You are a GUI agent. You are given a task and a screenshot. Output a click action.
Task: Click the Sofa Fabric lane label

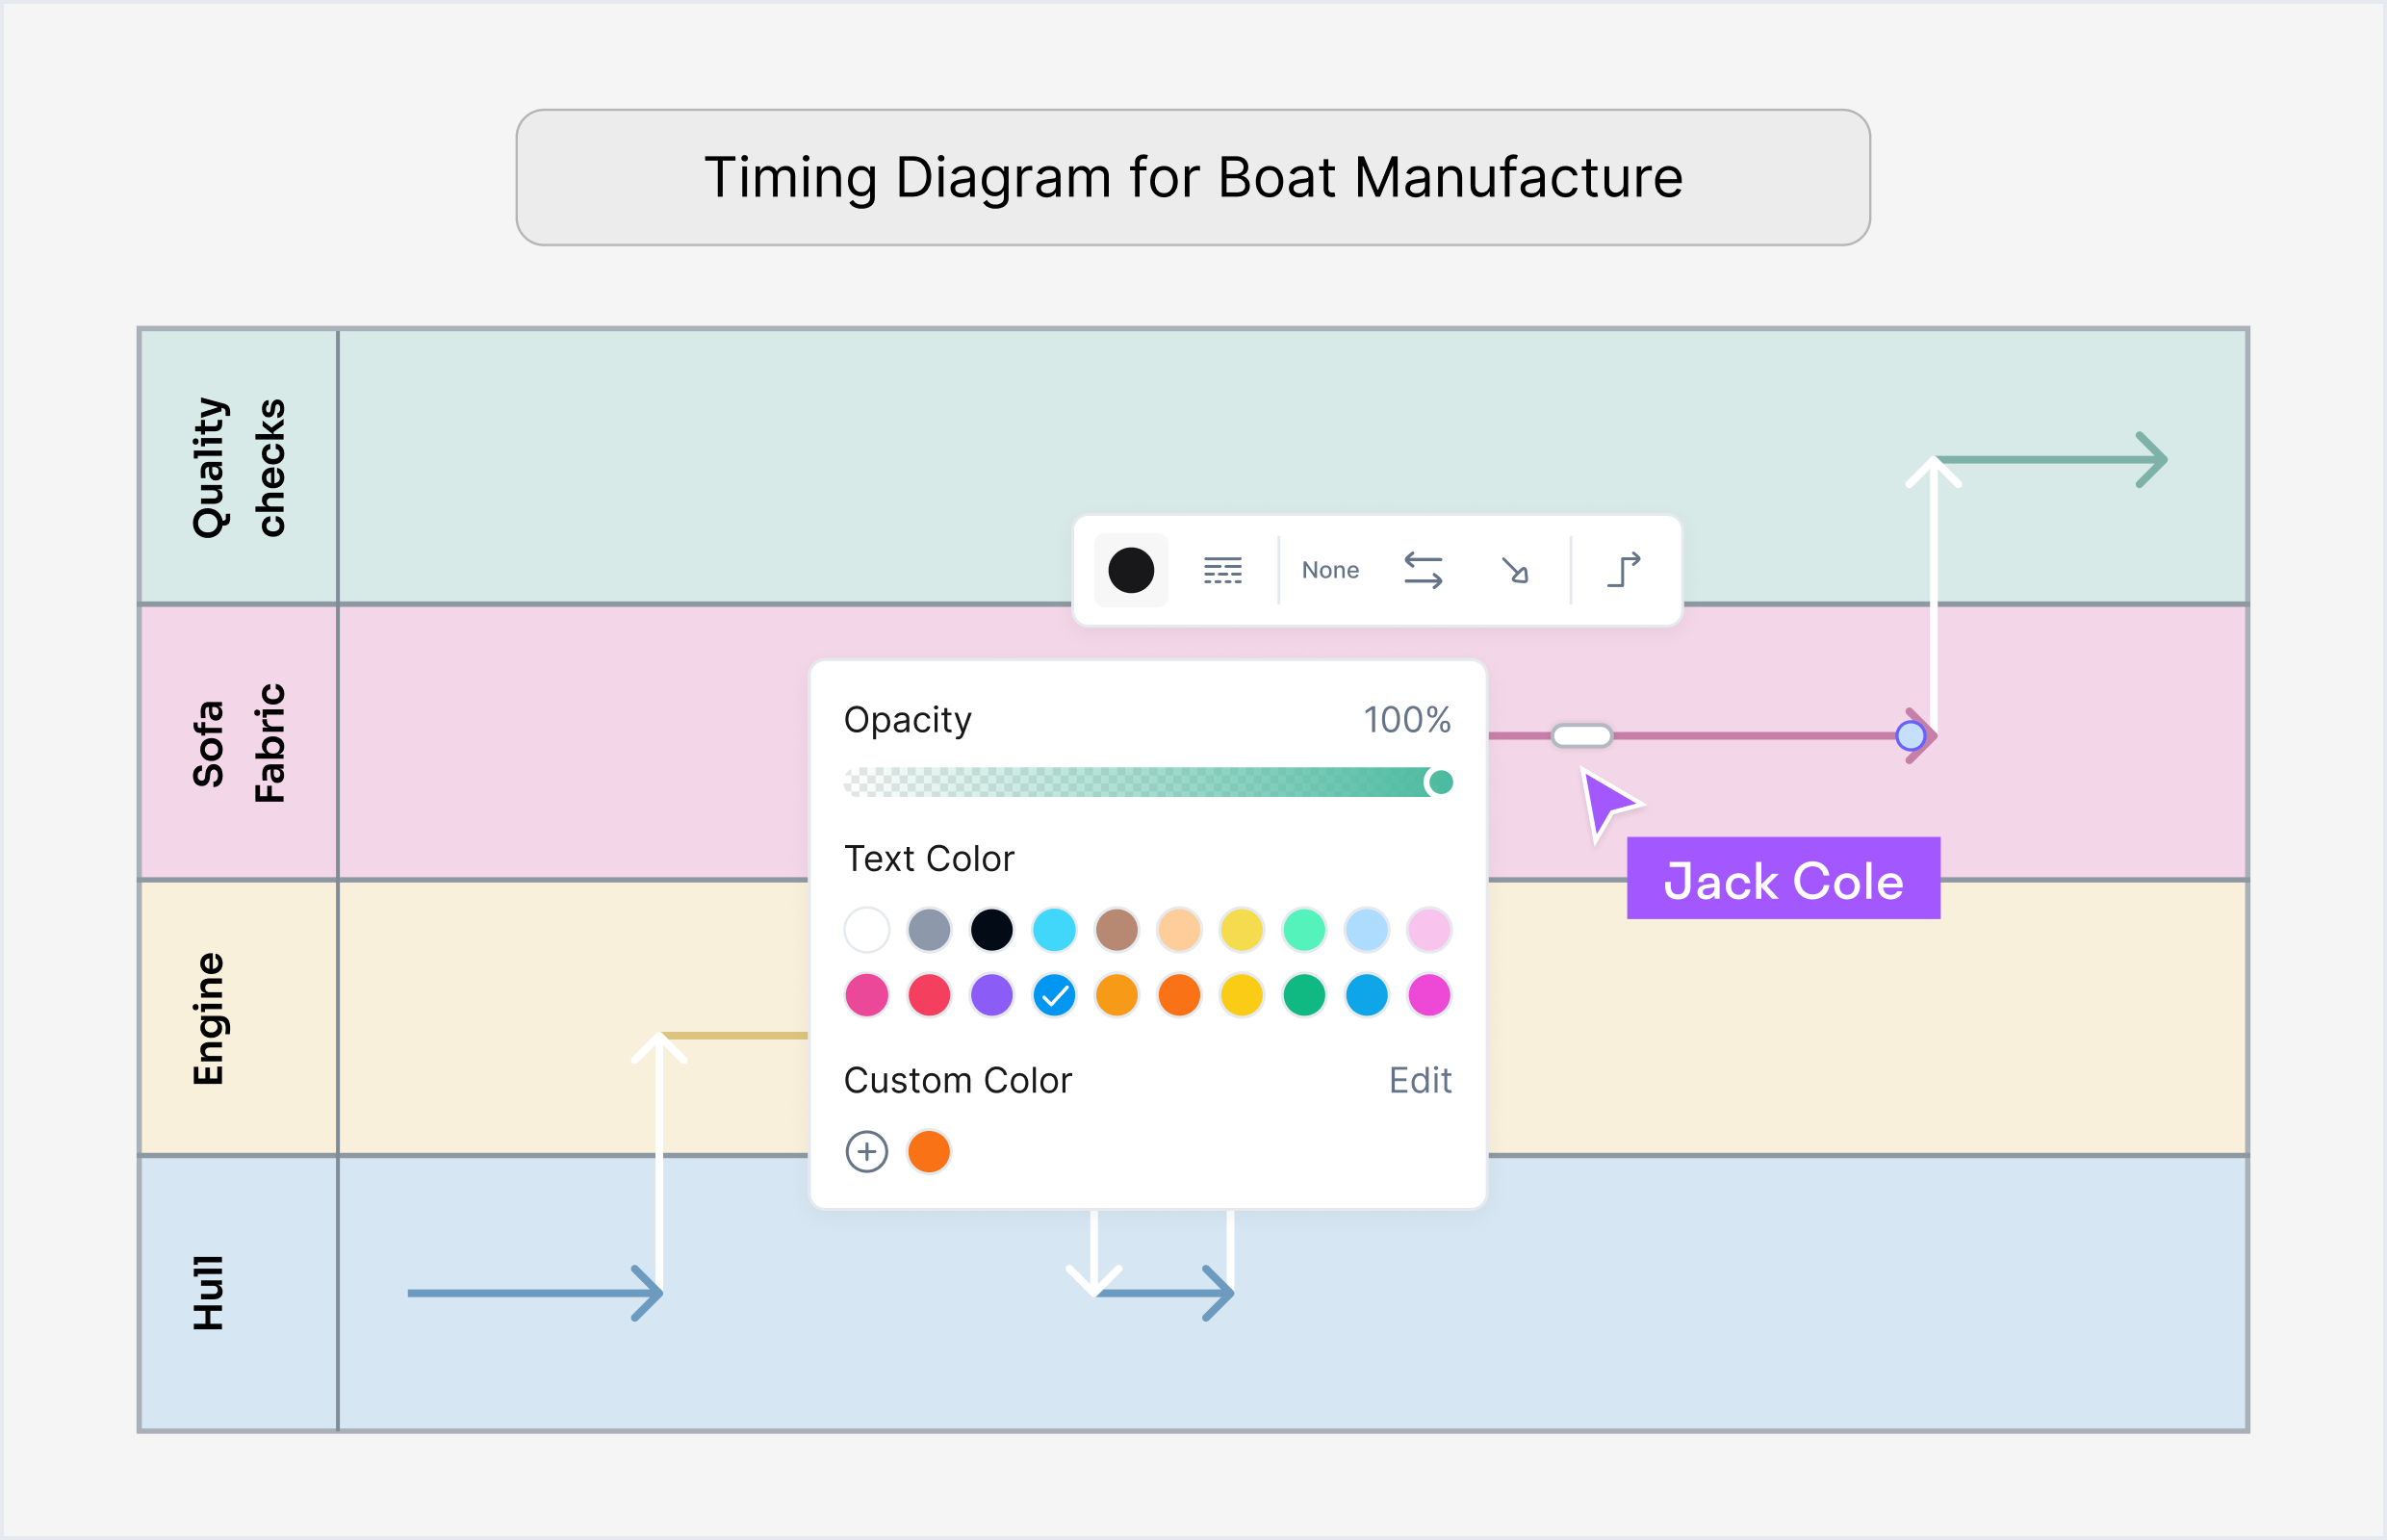coord(239,743)
